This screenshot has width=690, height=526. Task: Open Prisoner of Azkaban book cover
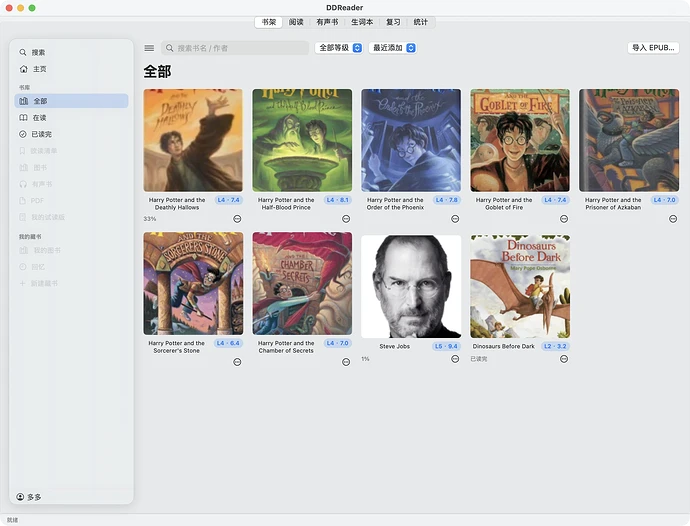coord(629,140)
